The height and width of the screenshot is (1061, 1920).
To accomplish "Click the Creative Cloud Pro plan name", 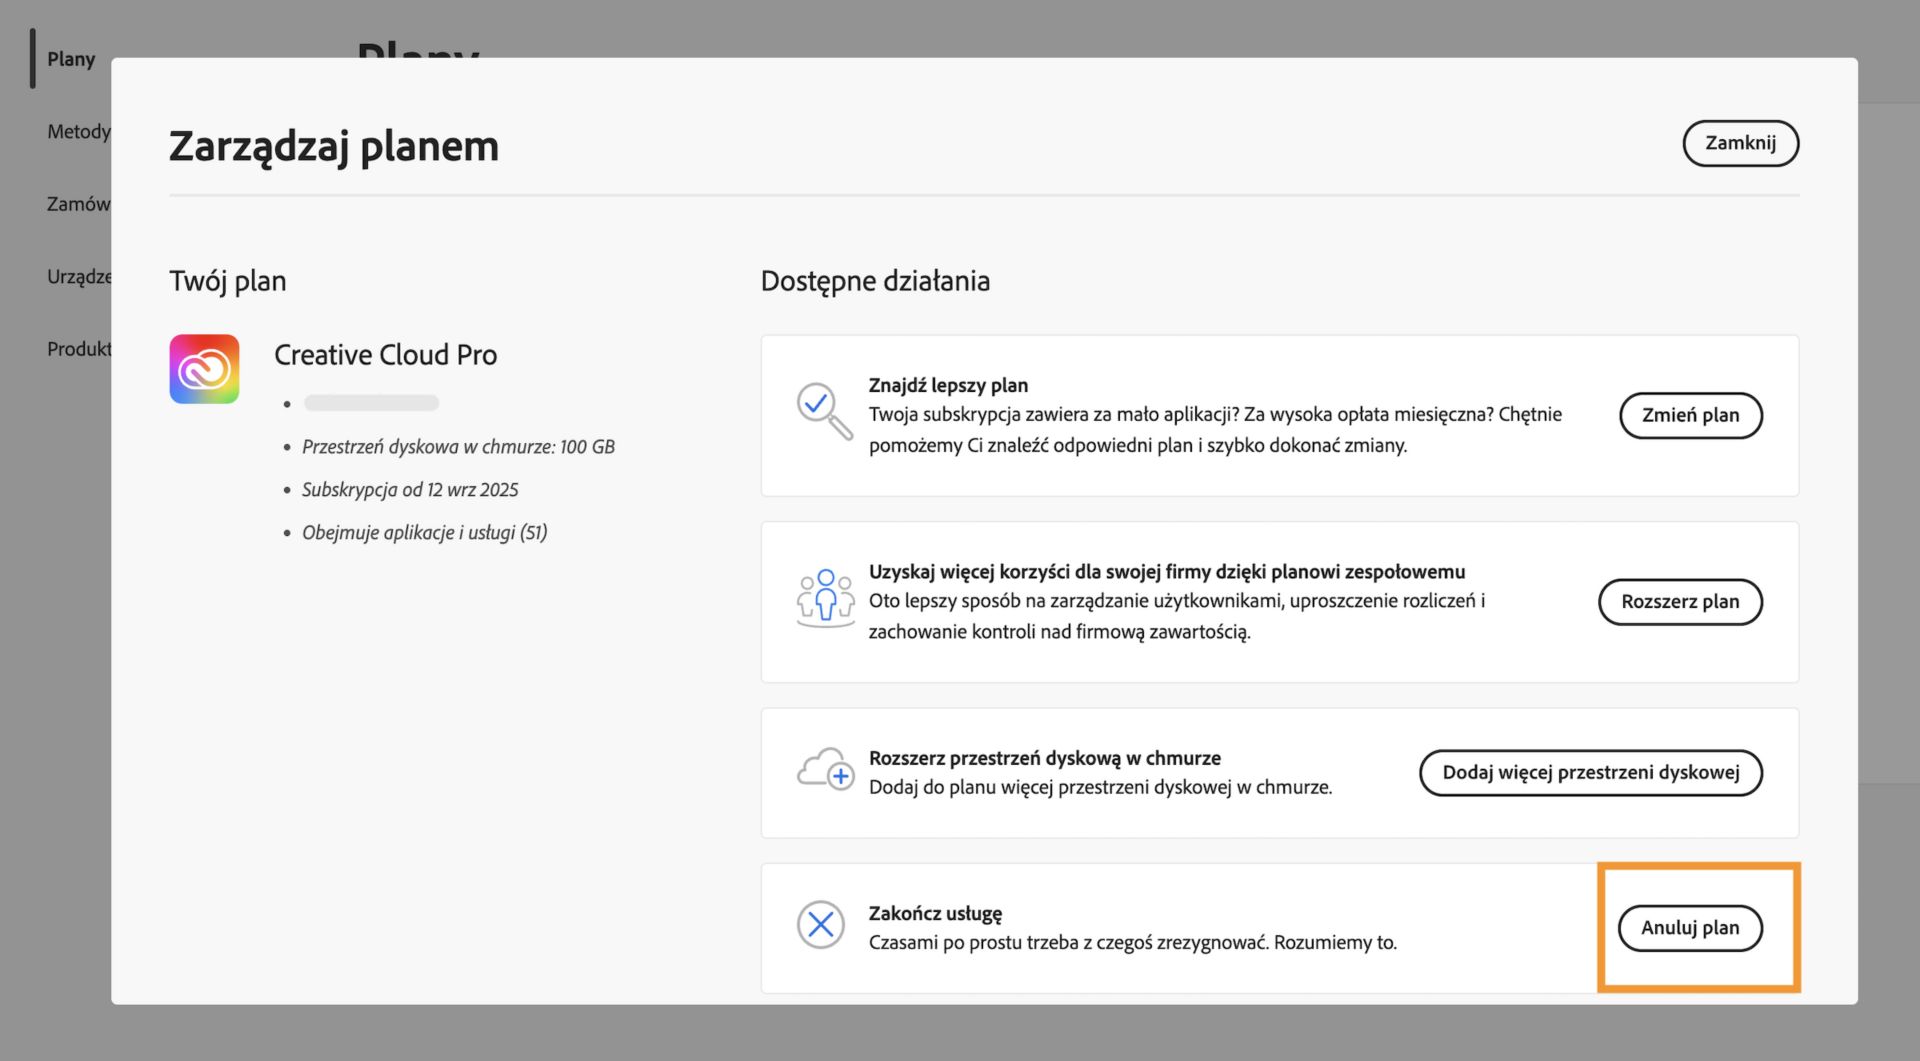I will [385, 355].
